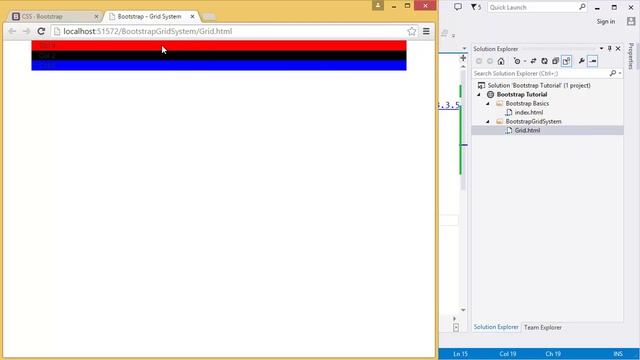
Task: Click the 3.3.5 hyperlink in editor
Action: point(449,105)
